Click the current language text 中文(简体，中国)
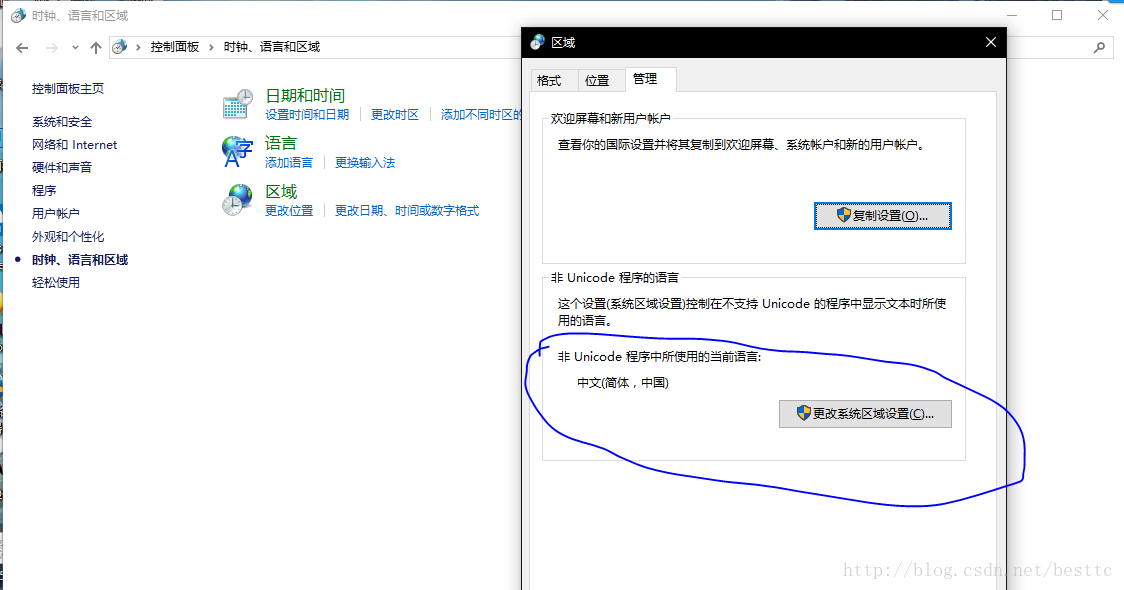 coord(623,383)
